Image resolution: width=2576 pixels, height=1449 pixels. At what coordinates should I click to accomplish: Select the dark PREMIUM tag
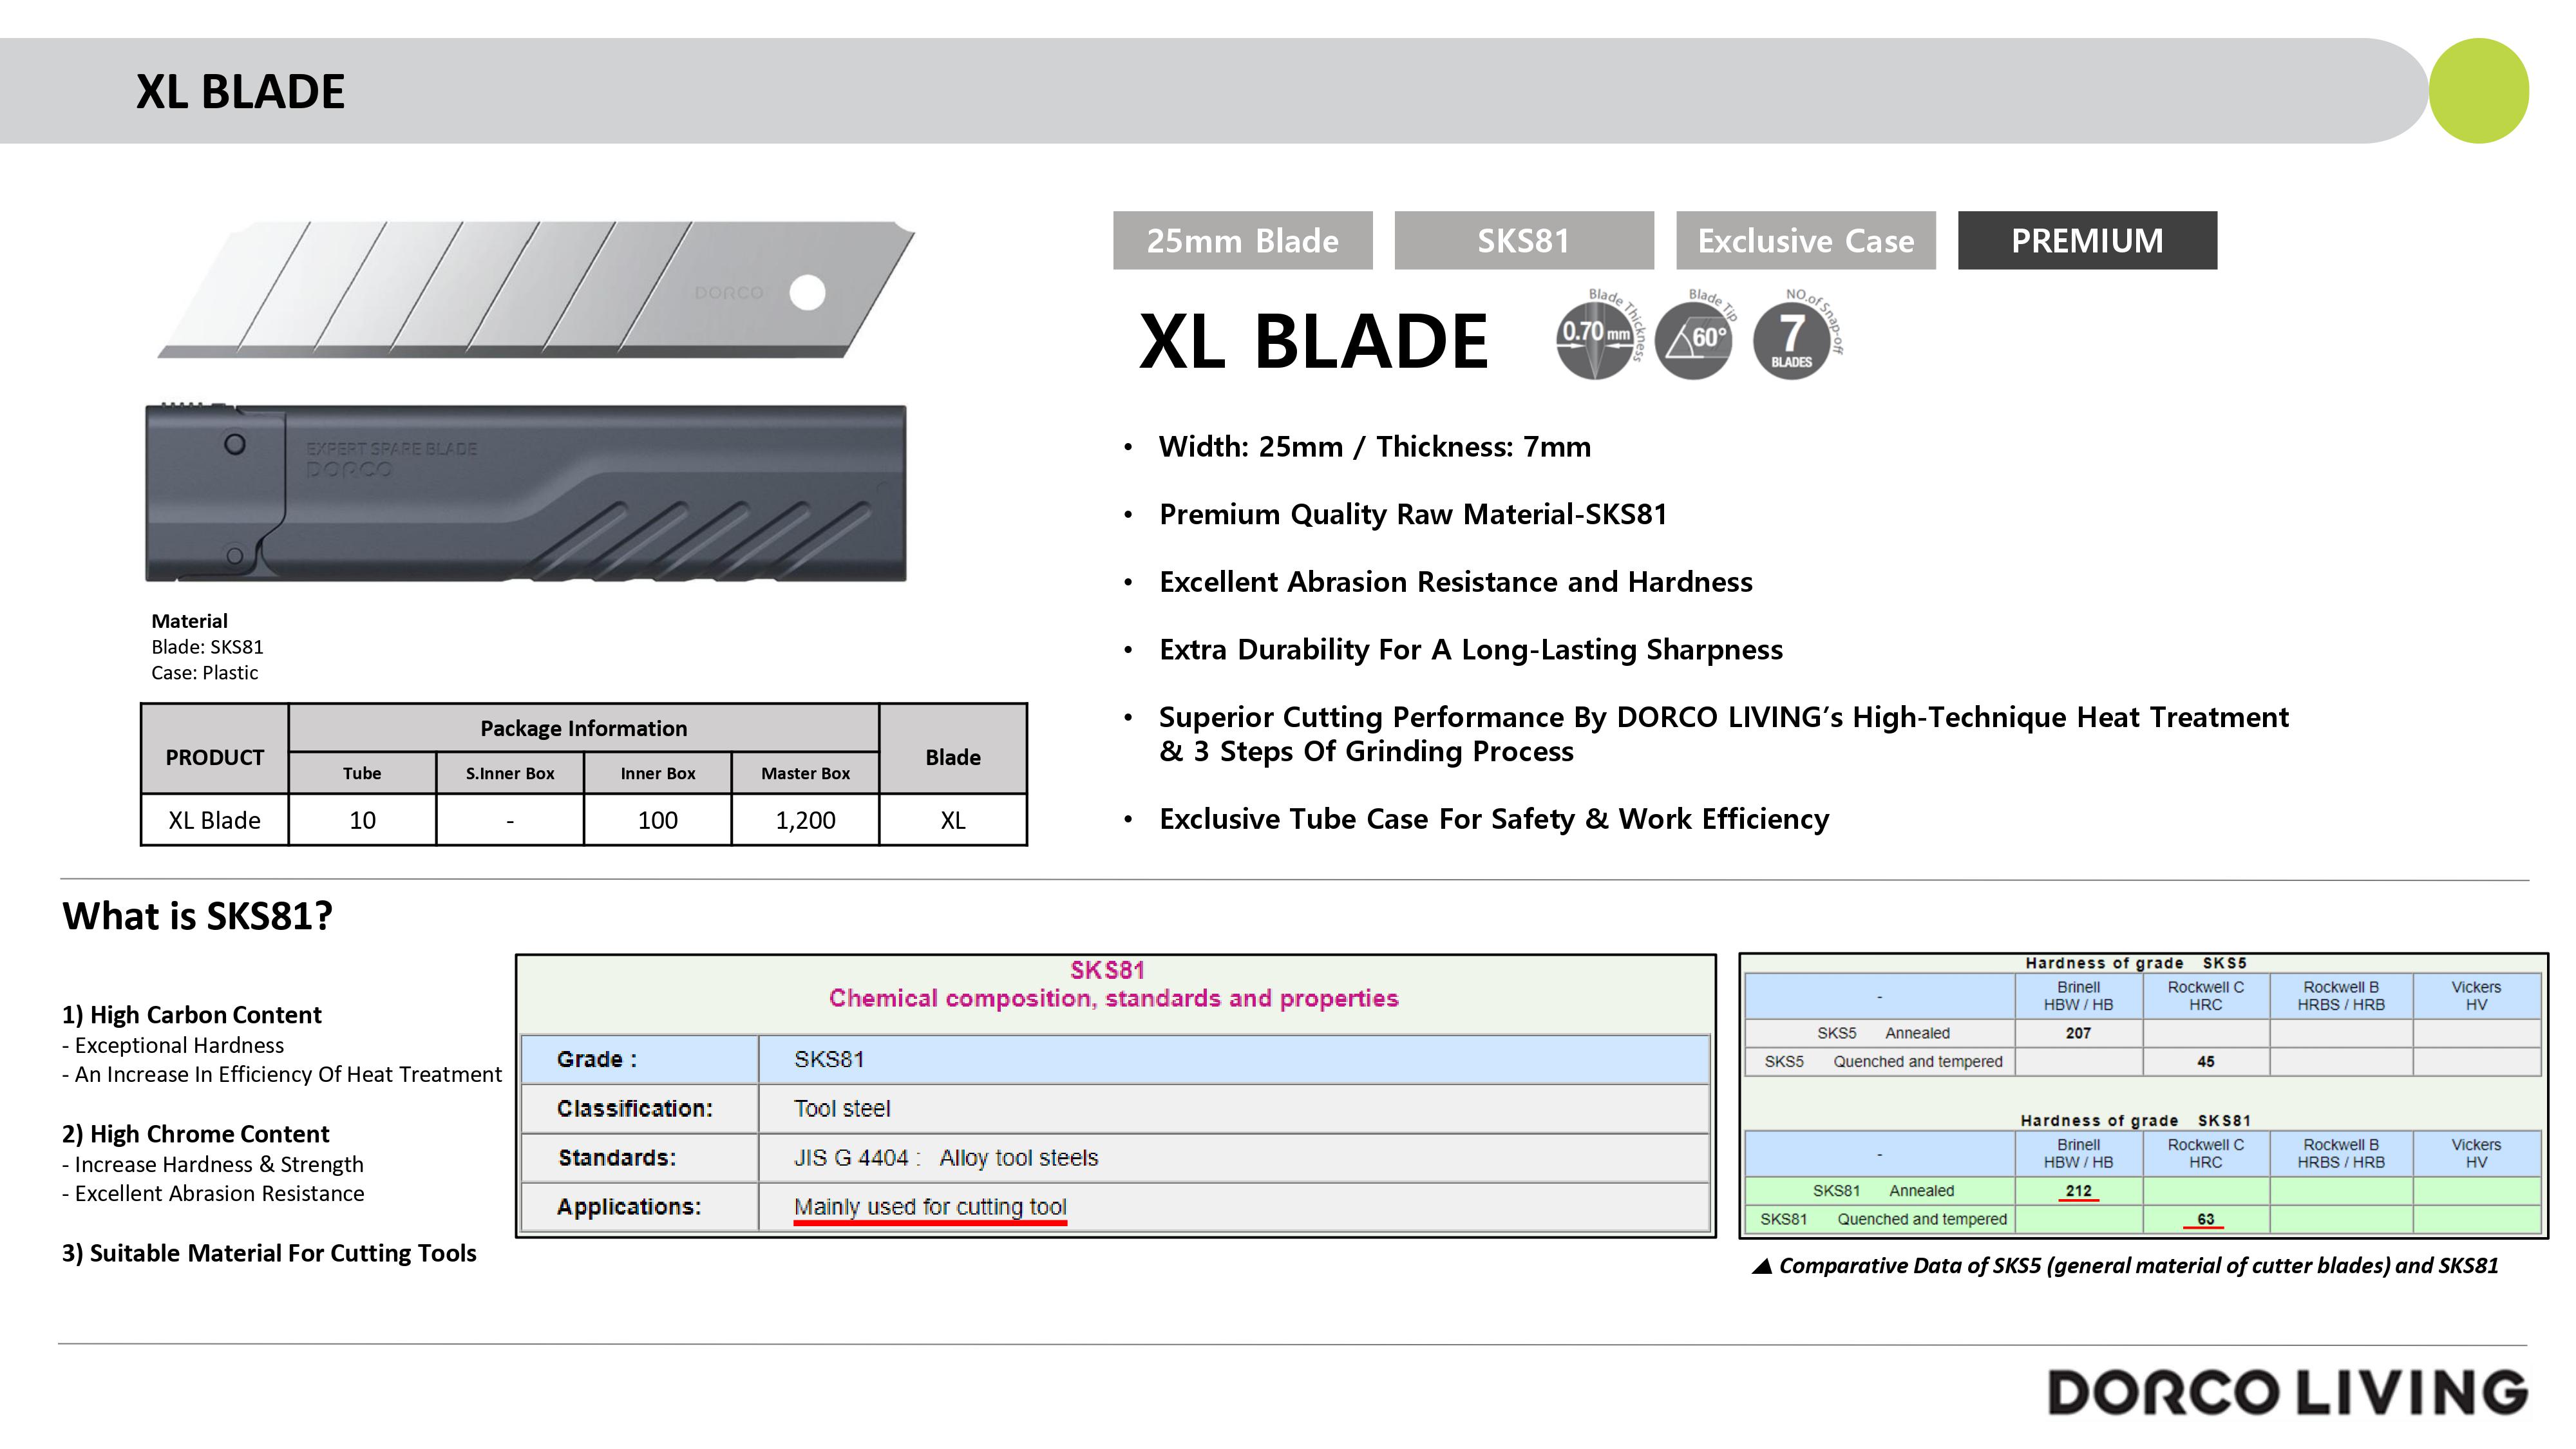[x=2087, y=240]
